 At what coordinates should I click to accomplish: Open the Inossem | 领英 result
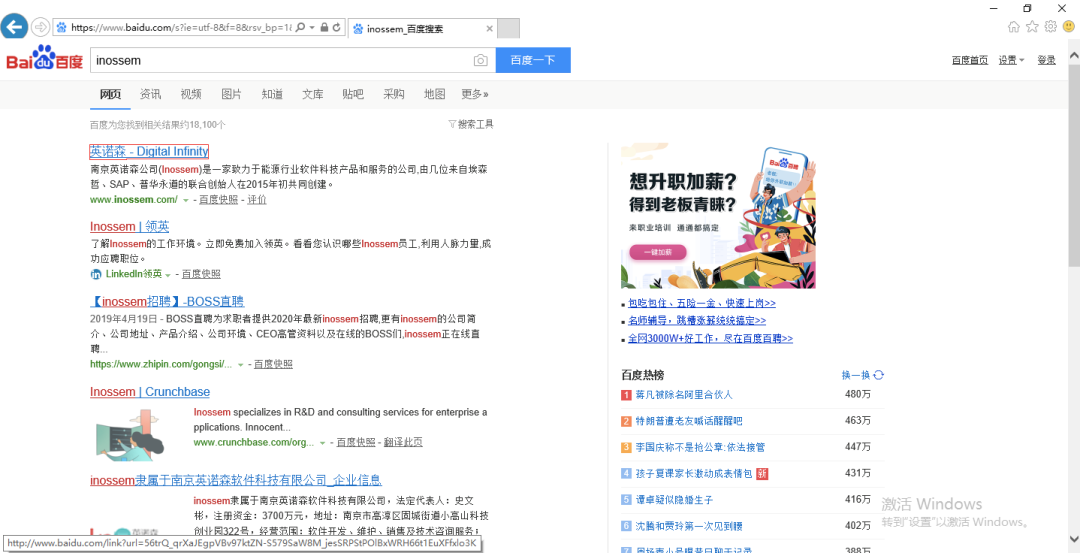point(129,227)
